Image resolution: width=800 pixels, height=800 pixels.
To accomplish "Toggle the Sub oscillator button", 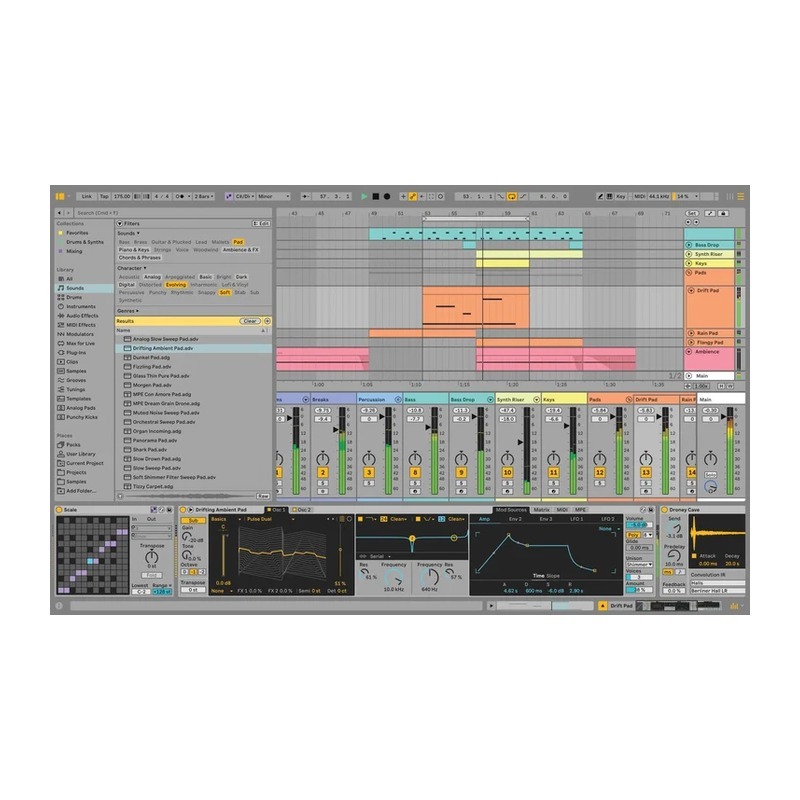I will [193, 520].
